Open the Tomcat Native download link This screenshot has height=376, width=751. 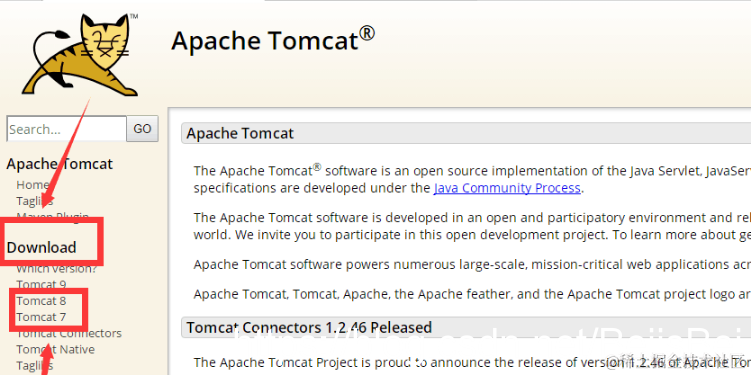56,350
